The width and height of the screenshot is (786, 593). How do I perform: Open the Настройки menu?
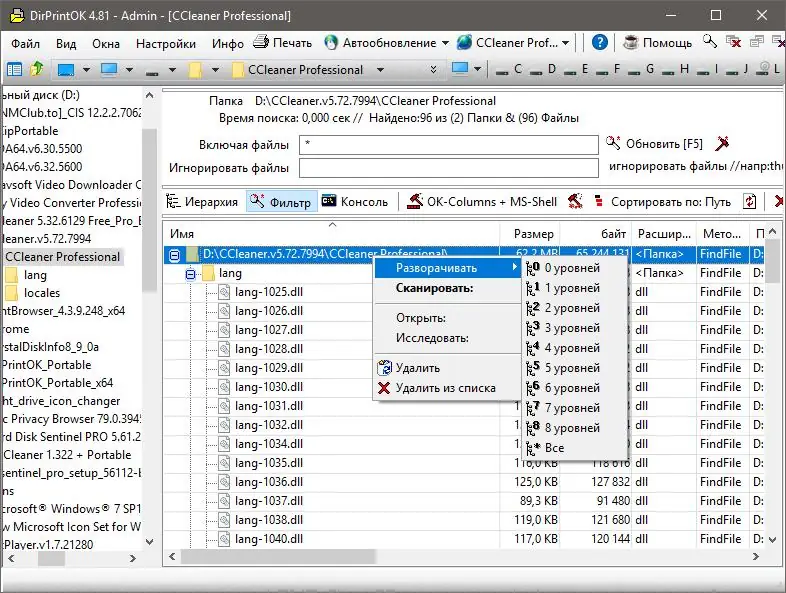click(x=165, y=44)
